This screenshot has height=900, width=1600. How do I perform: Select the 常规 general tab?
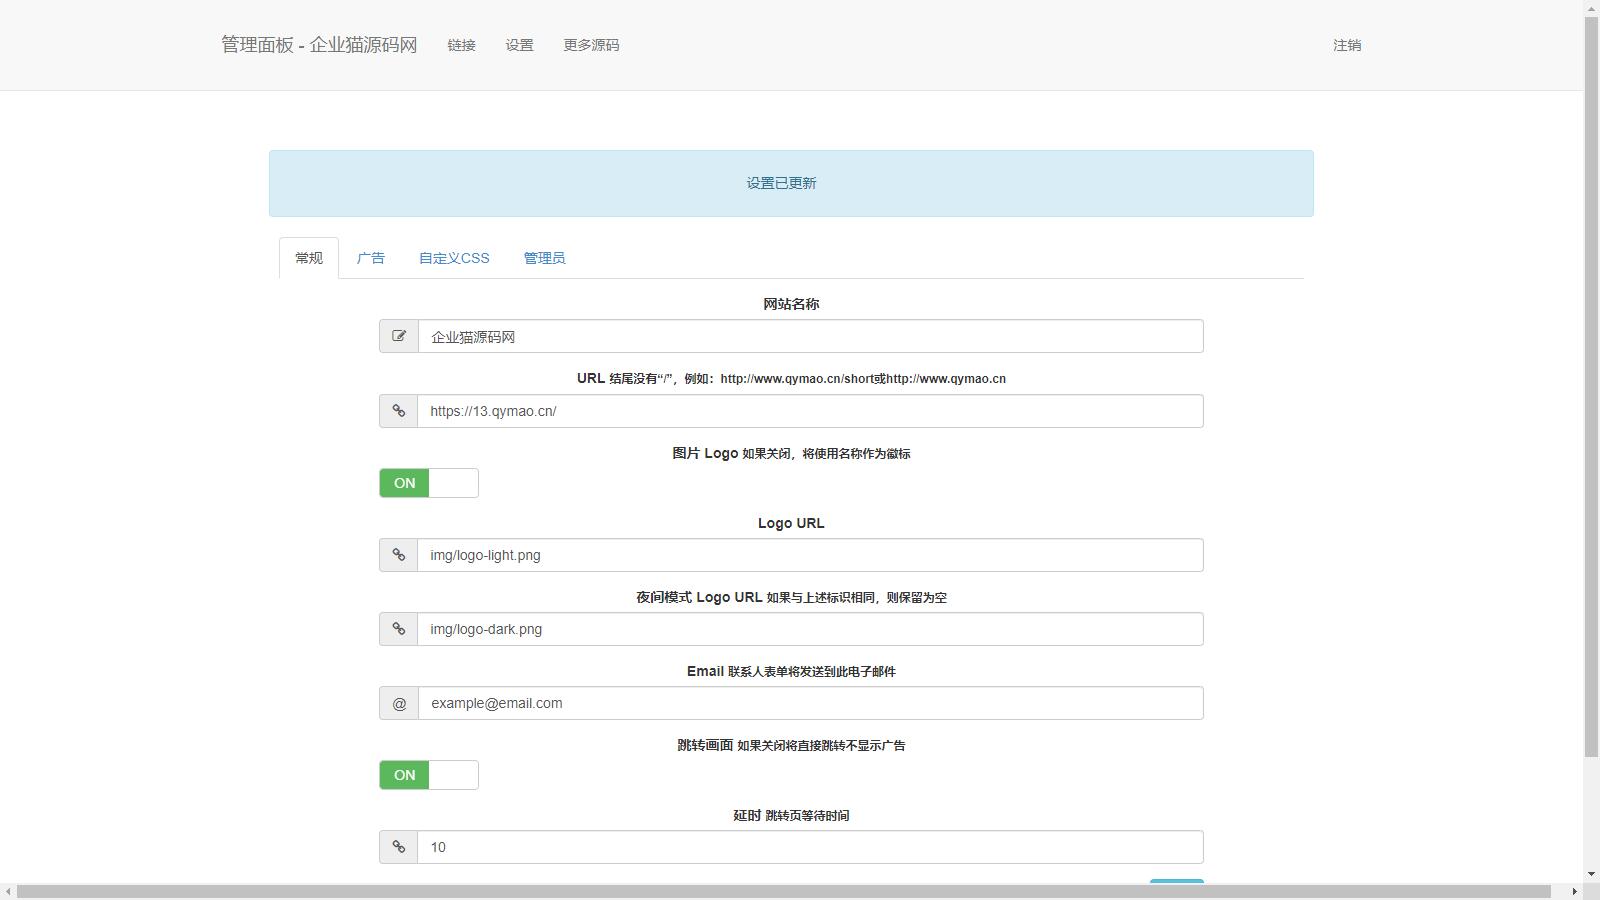point(309,258)
